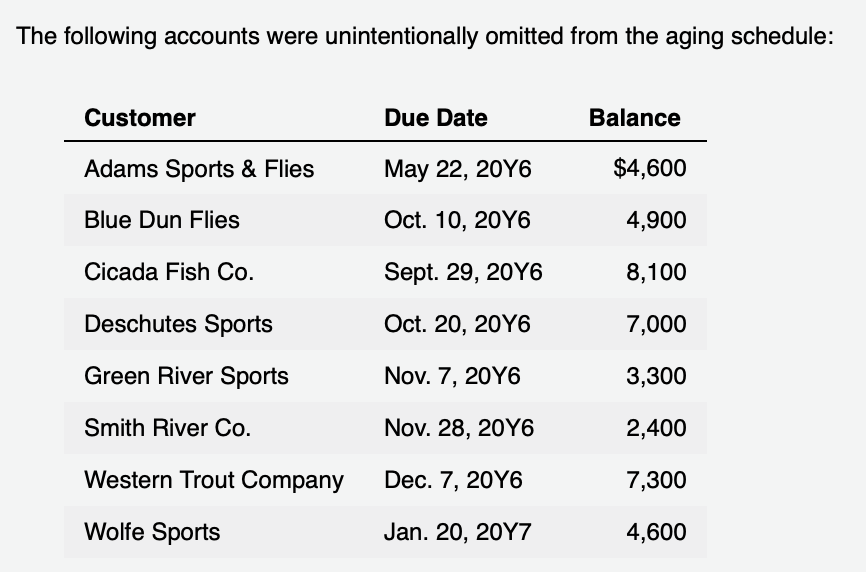
Task: Click the Customer column header
Action: click(140, 118)
